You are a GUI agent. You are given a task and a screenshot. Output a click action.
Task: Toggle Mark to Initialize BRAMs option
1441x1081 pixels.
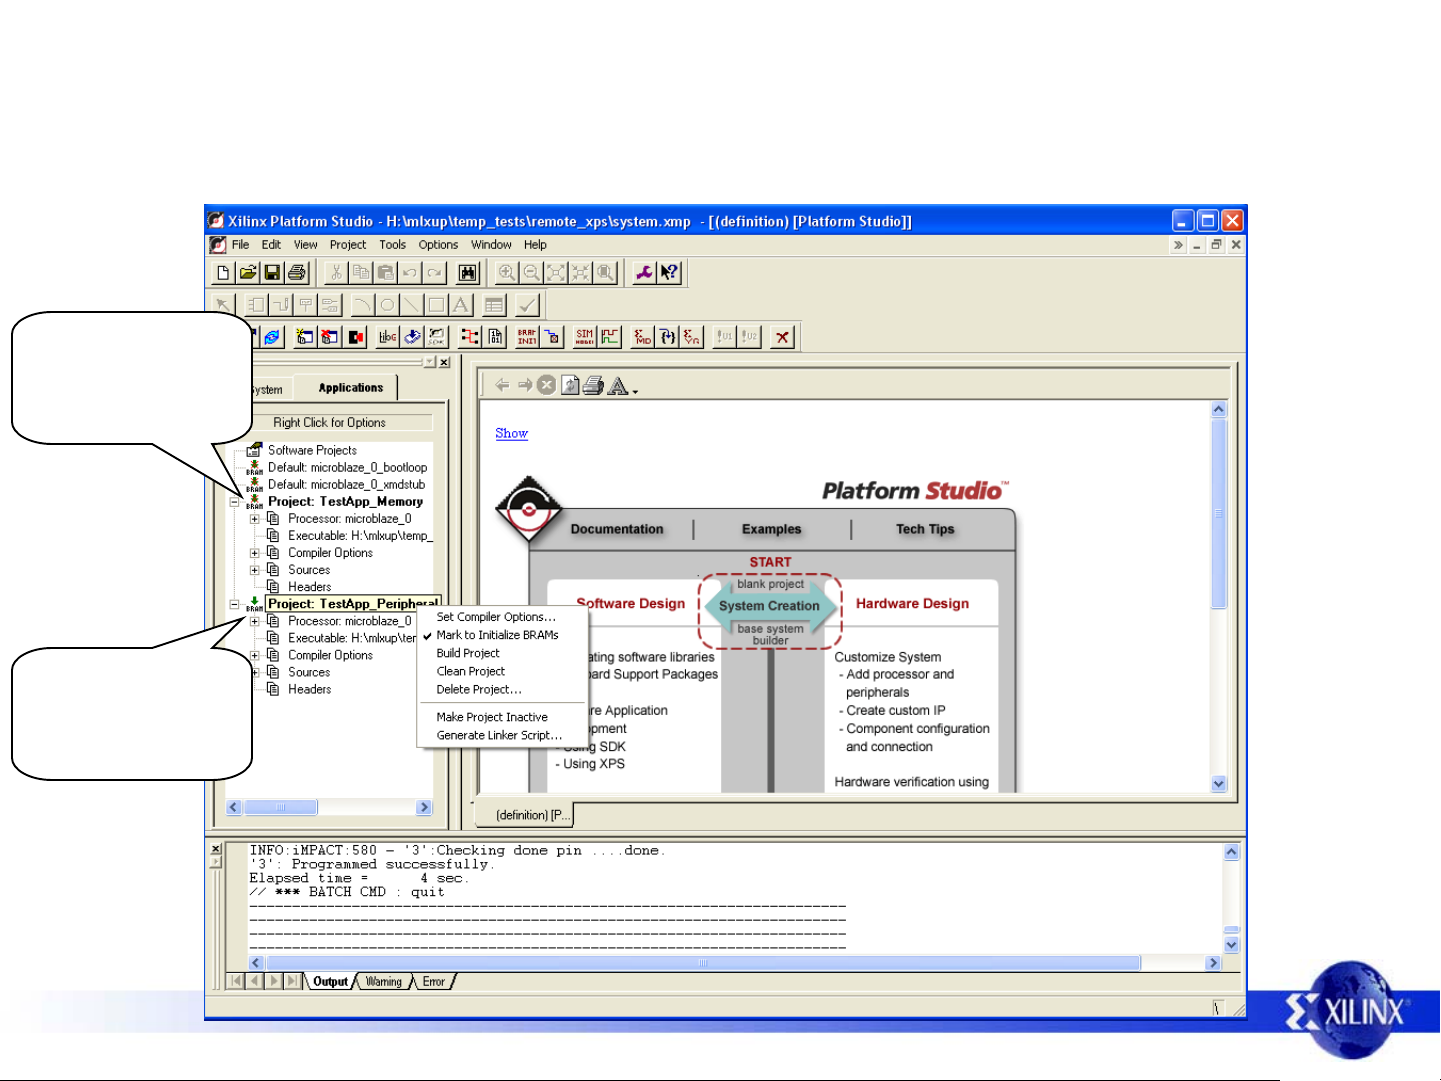click(x=497, y=635)
